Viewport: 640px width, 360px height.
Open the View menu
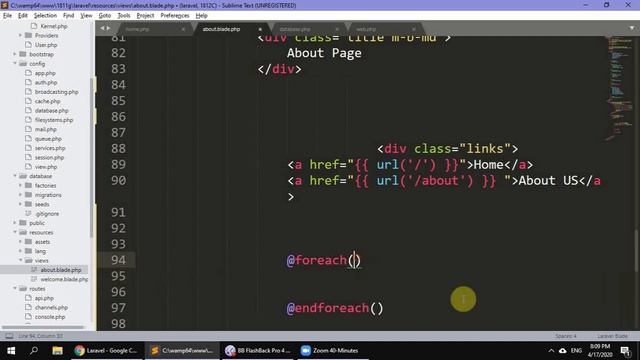(86, 16)
